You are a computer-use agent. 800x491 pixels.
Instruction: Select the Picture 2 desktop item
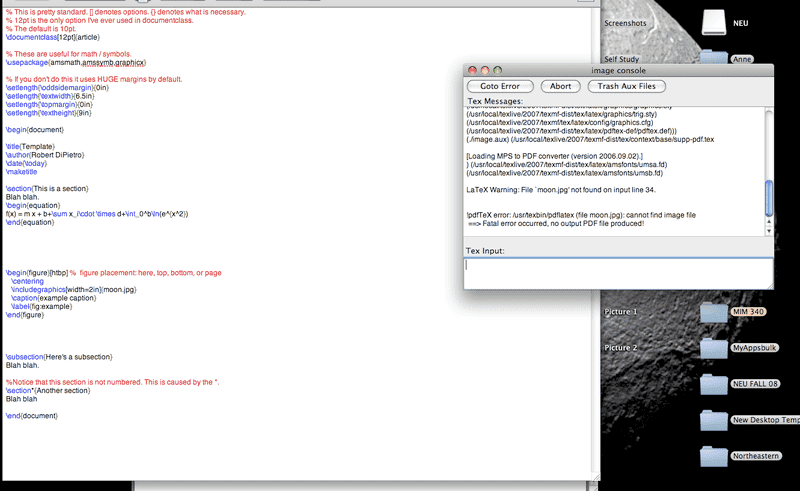(620, 347)
